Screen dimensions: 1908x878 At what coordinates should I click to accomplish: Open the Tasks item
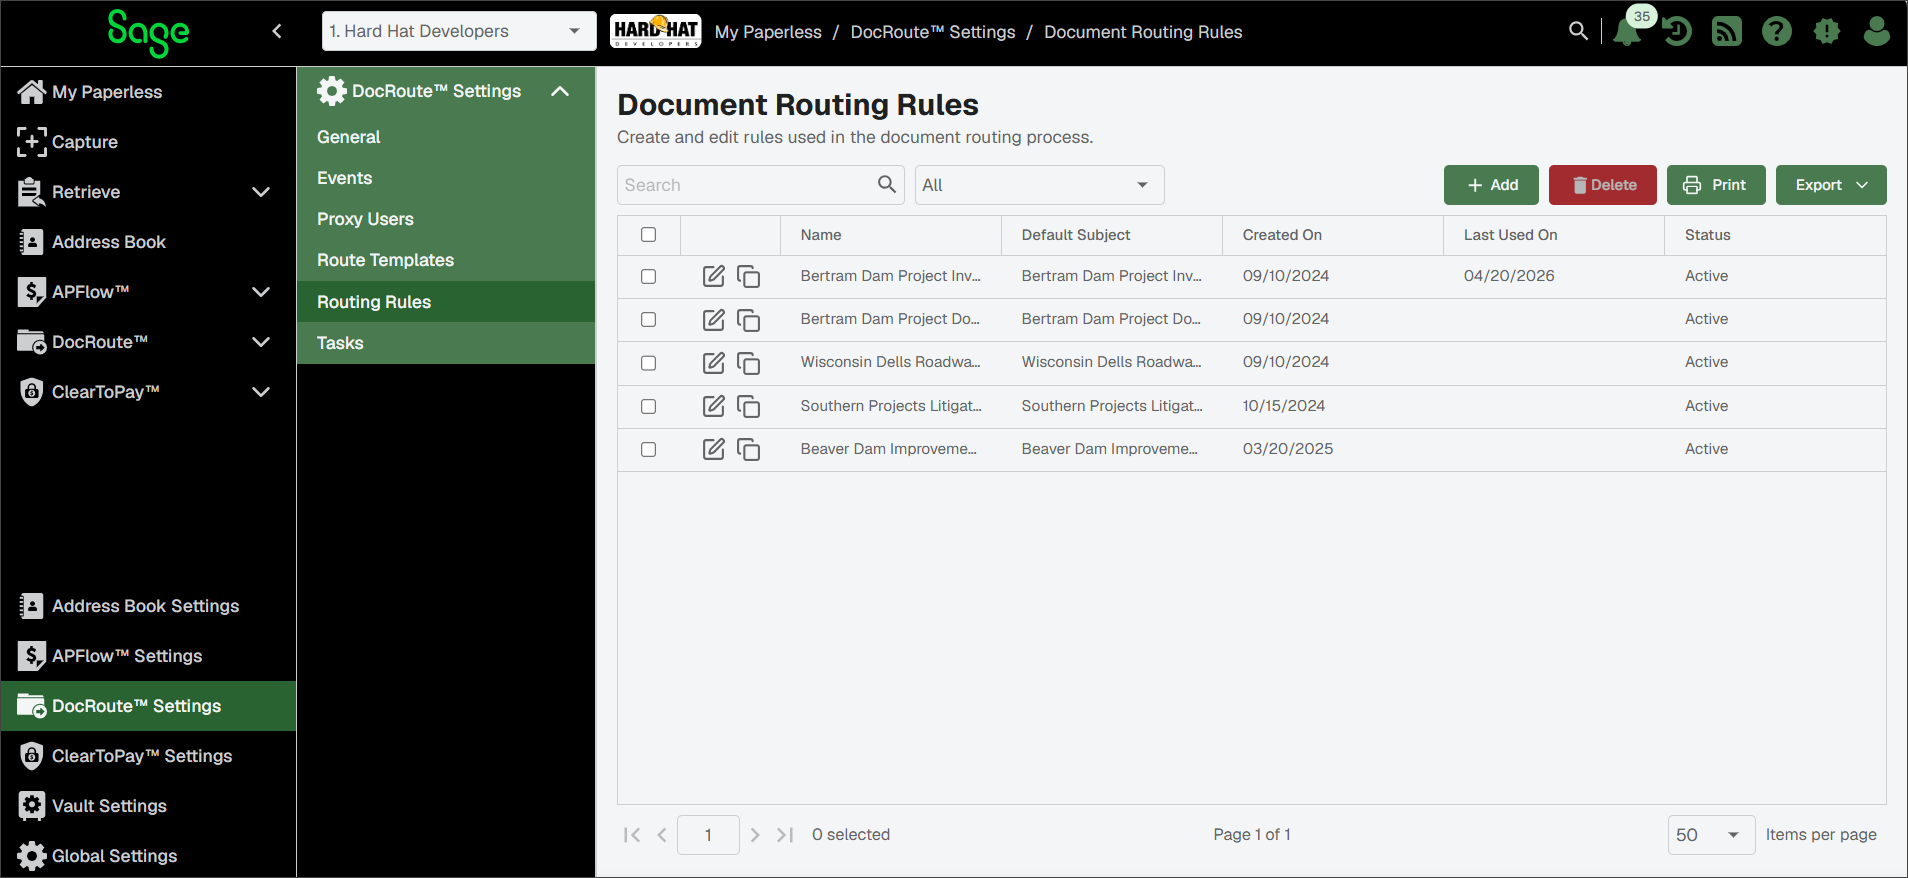point(446,343)
